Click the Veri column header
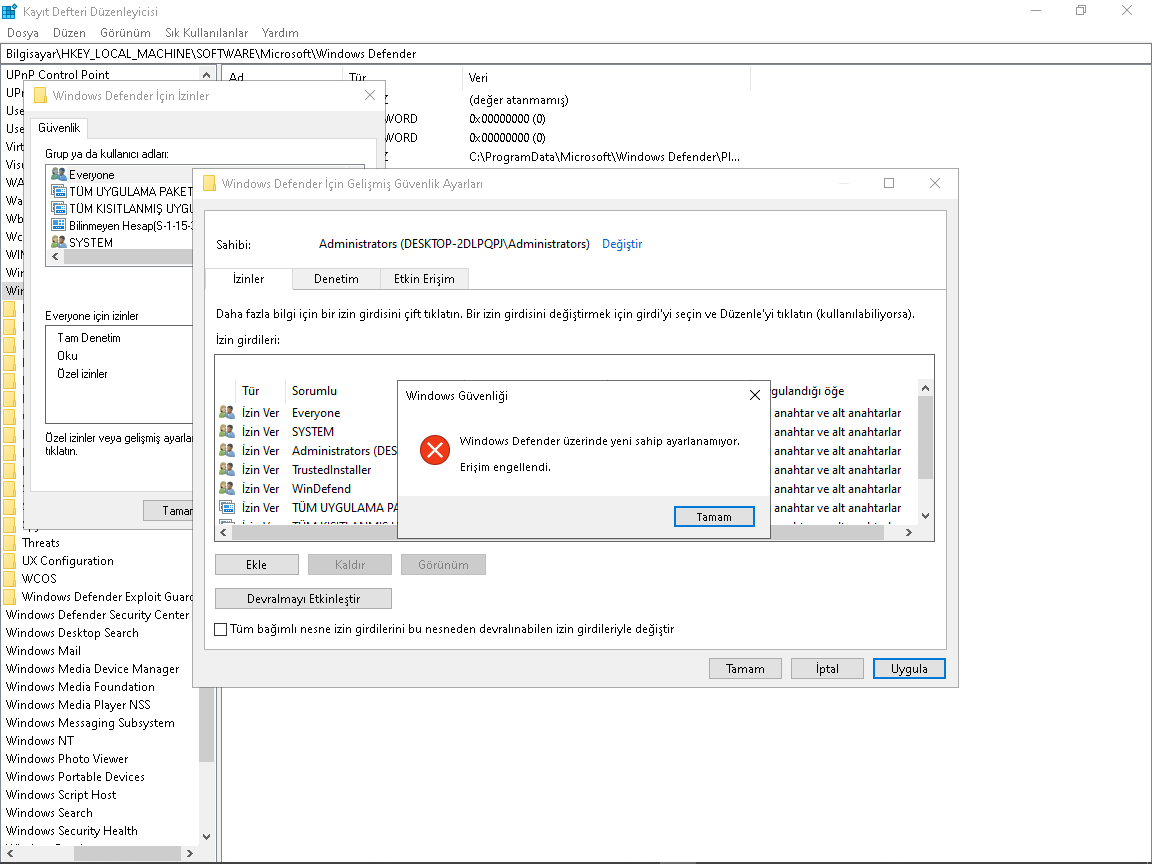 606,78
